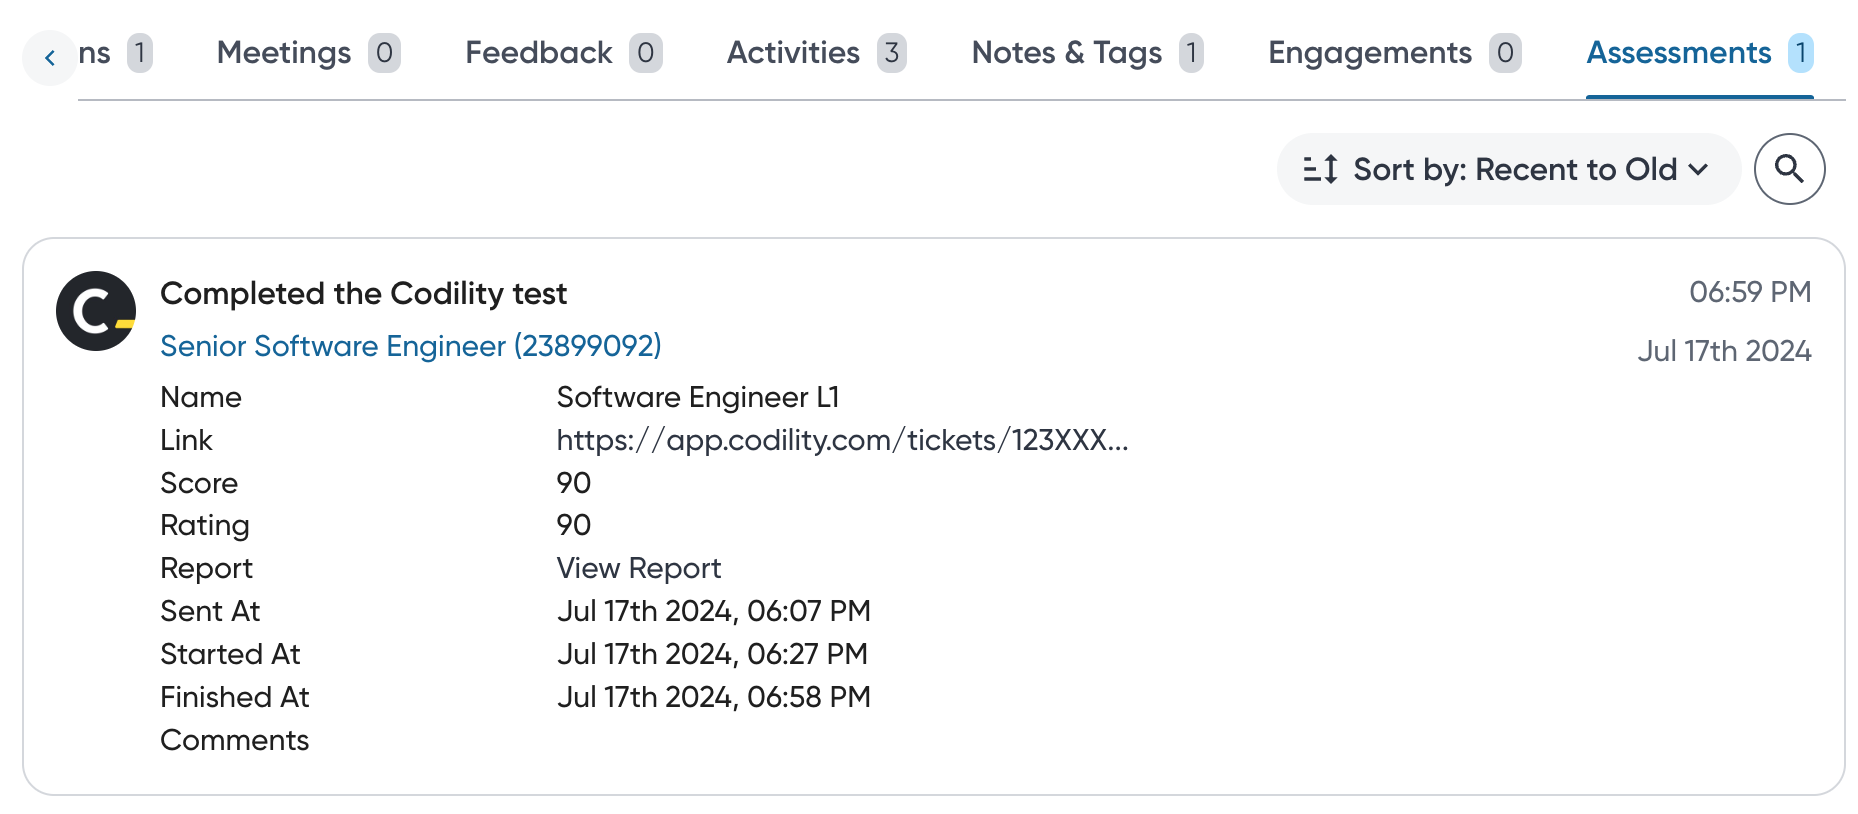Open Senior Software Engineer (23899092) link

[x=411, y=346]
